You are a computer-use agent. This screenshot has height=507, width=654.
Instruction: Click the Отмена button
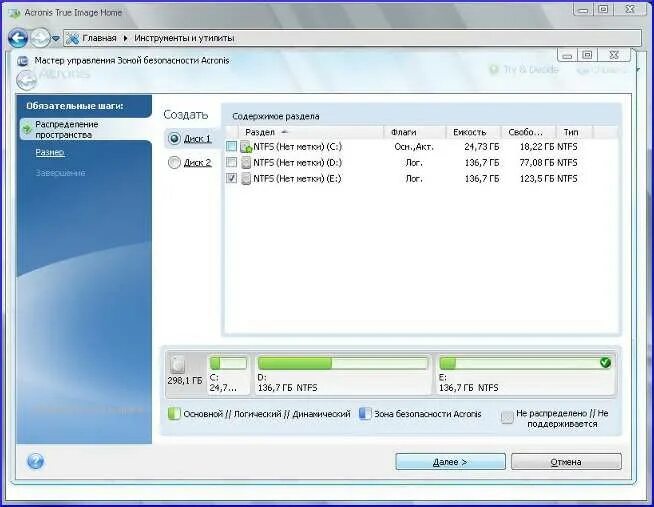click(566, 462)
